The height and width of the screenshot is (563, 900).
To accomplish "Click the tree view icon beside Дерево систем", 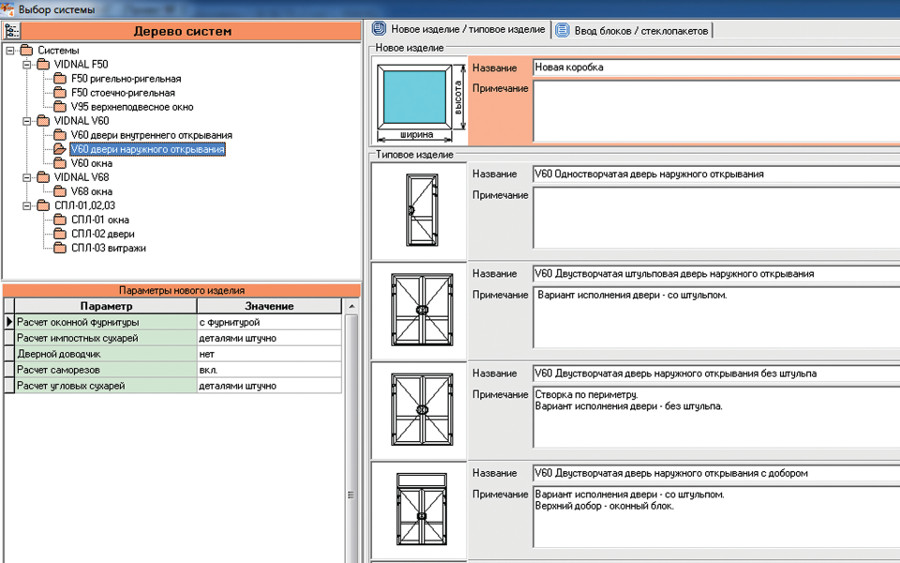I will [11, 31].
